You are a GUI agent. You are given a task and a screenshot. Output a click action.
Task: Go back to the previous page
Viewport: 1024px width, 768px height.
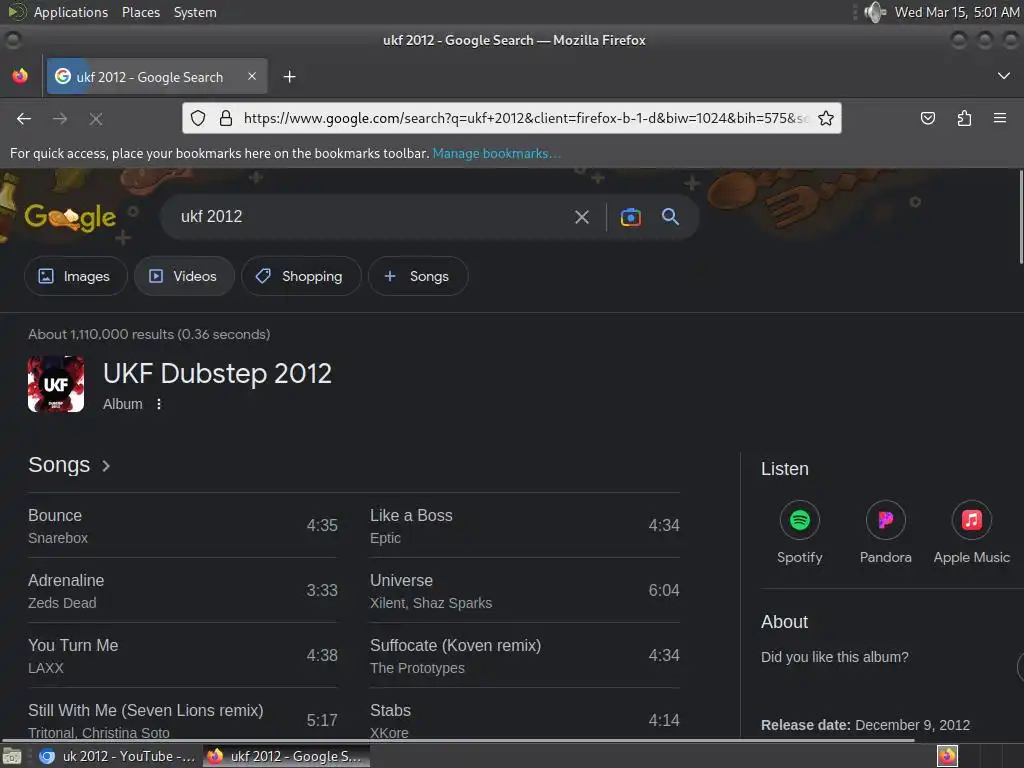[24, 118]
